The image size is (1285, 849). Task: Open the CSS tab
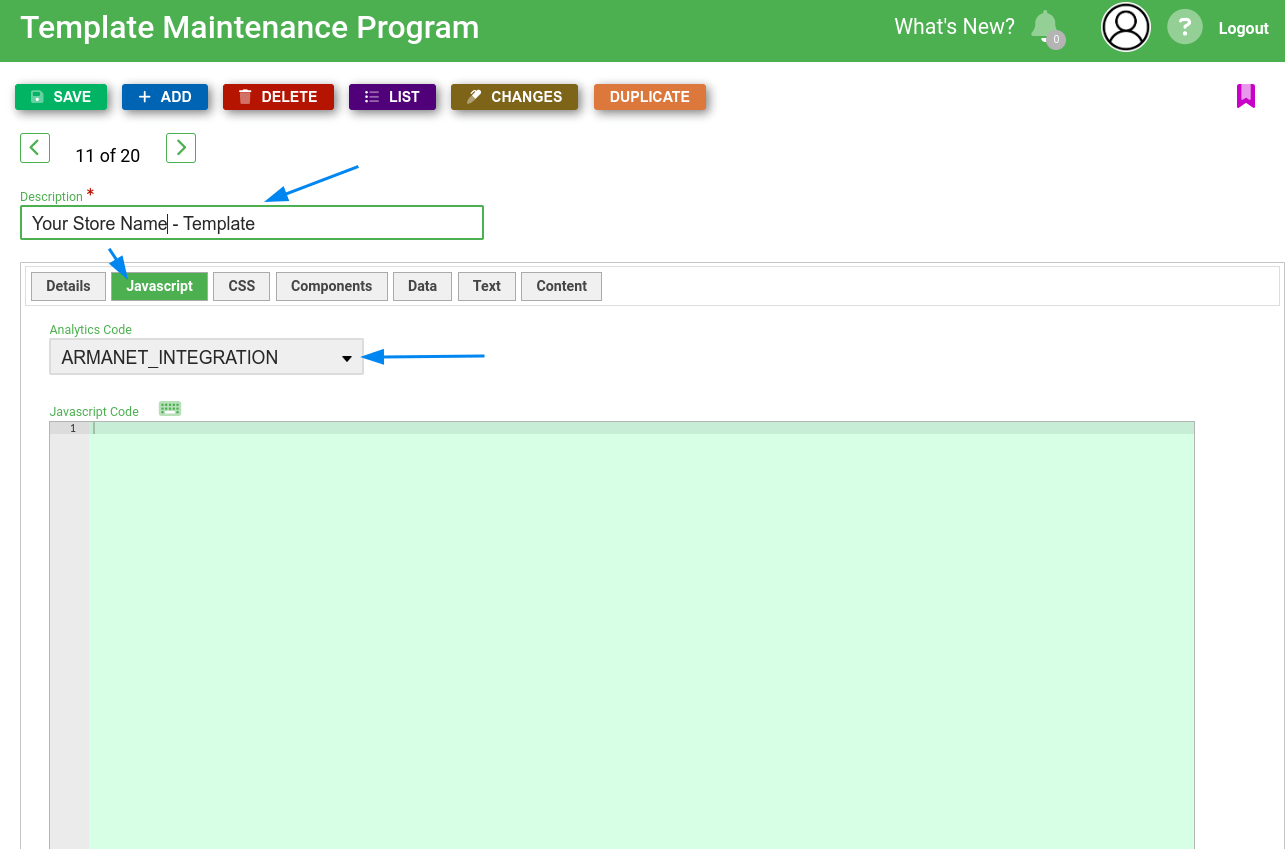241,286
